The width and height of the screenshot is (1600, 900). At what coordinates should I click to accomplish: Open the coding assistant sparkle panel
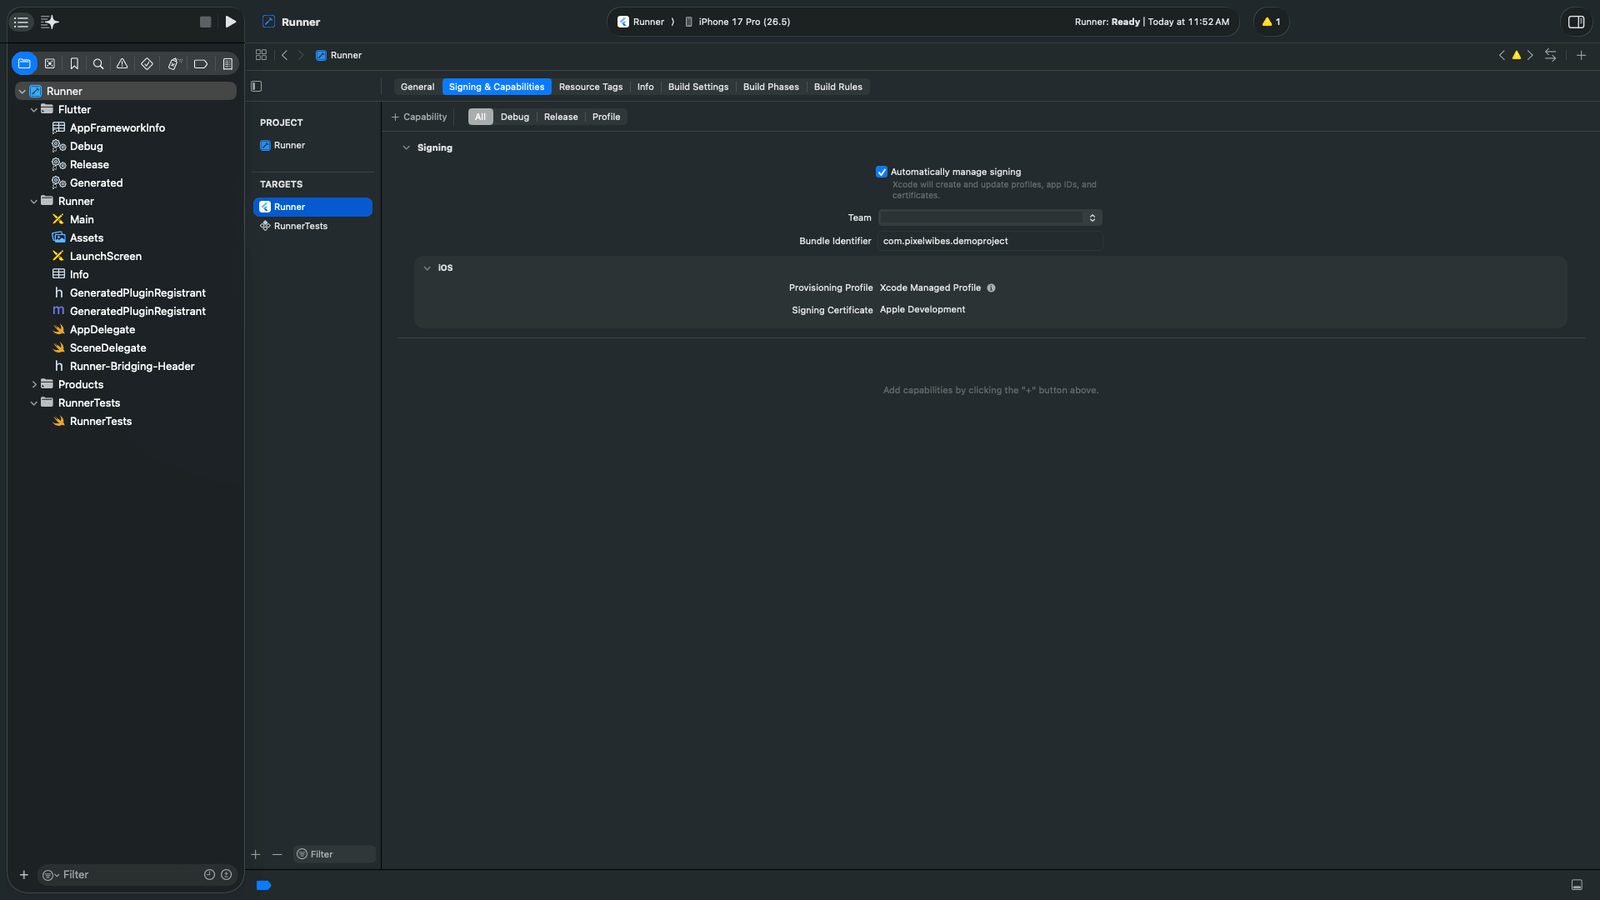[50, 22]
